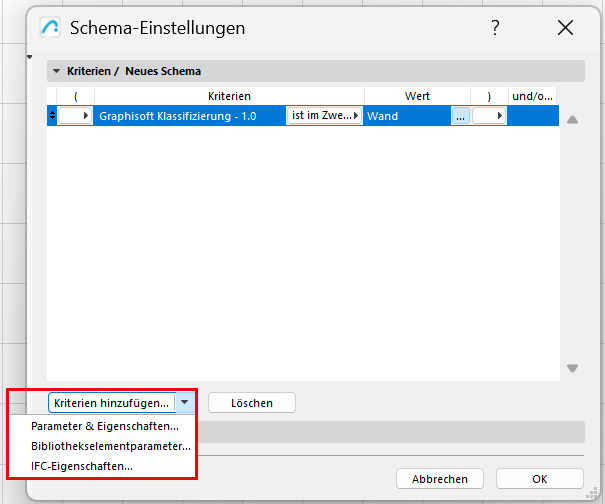Click the Kriterien hinzufügen... button
Viewport: 605px width, 504px height.
click(112, 403)
